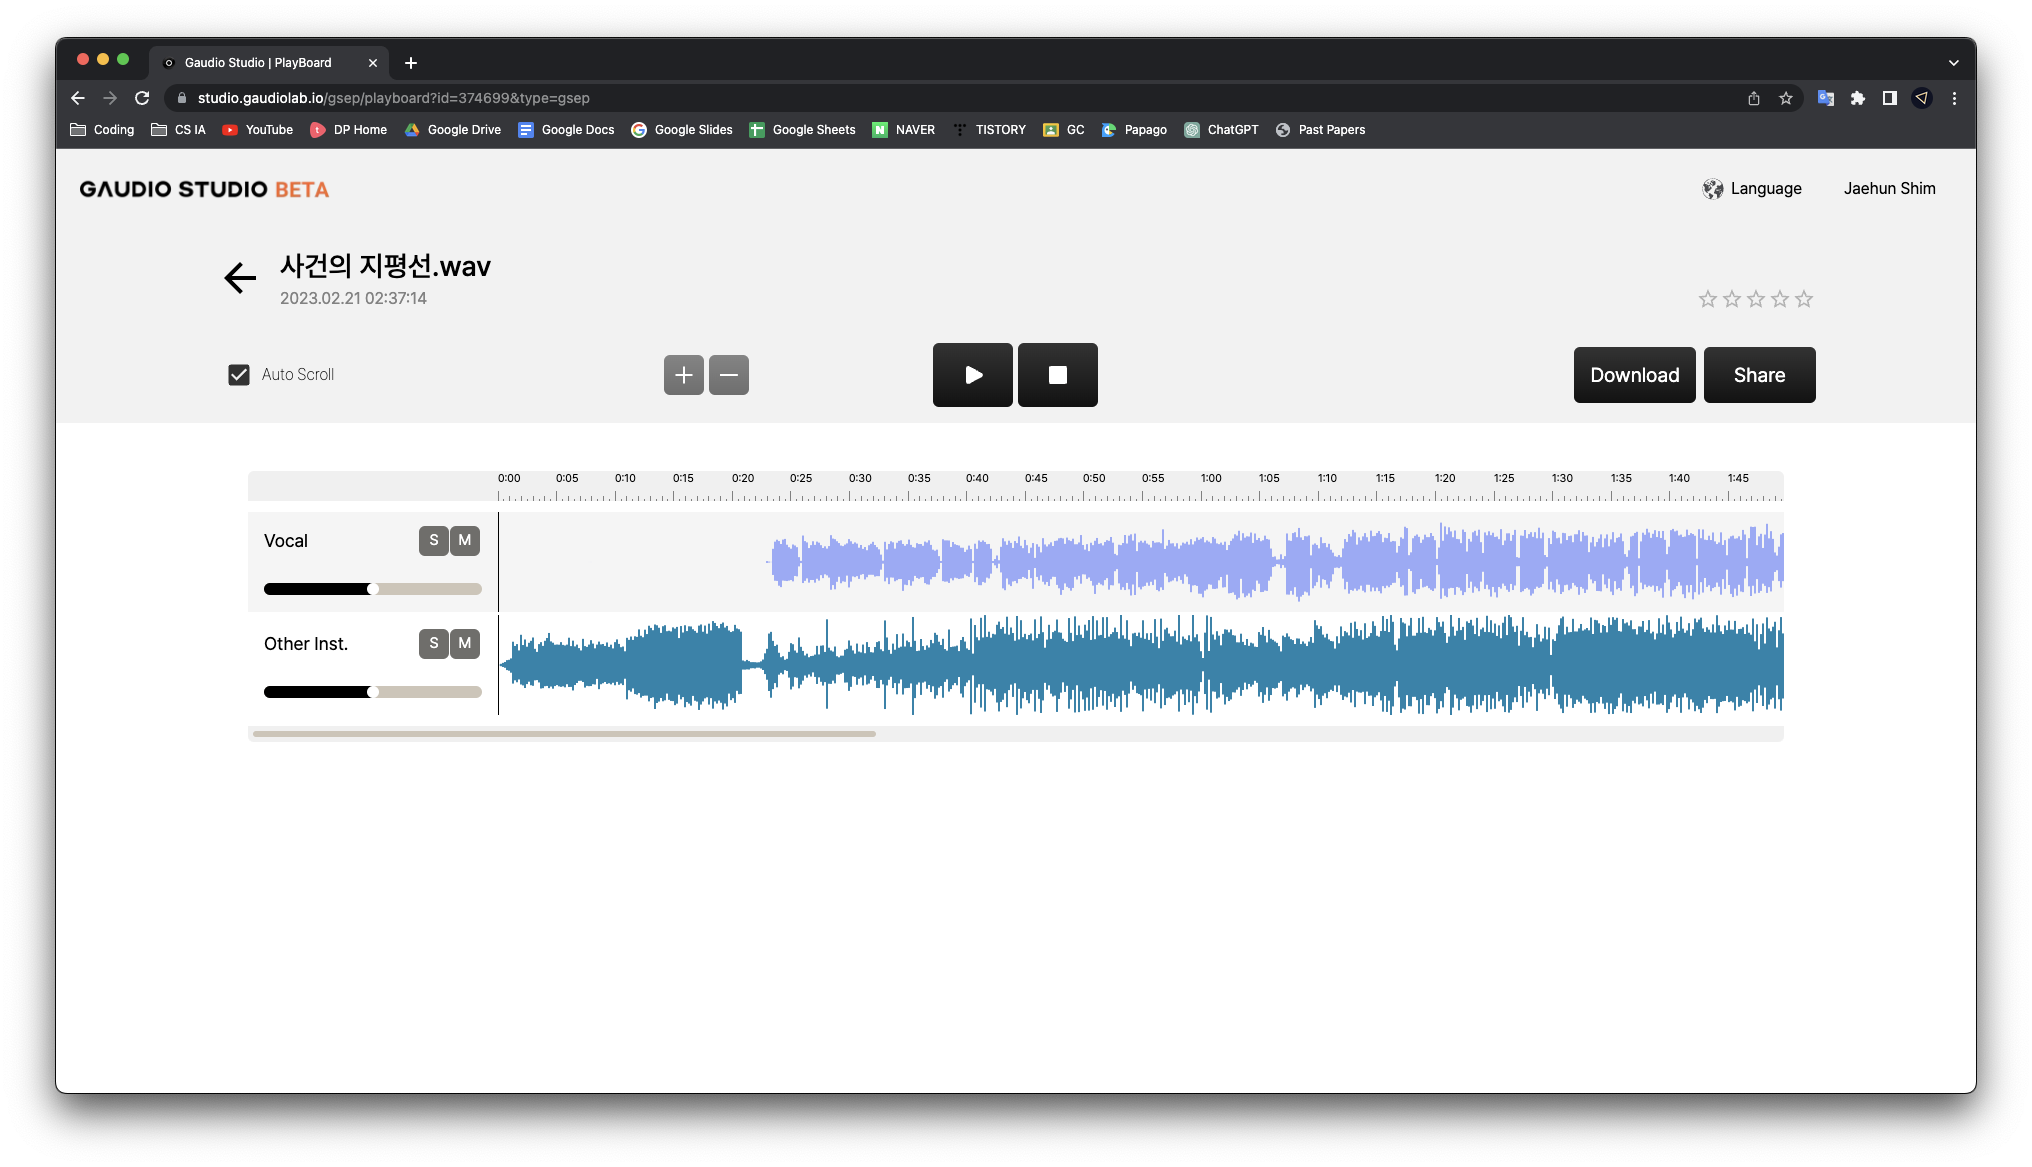Open Chrome three-dot menu
Viewport: 2032px width, 1167px height.
[x=1954, y=98]
